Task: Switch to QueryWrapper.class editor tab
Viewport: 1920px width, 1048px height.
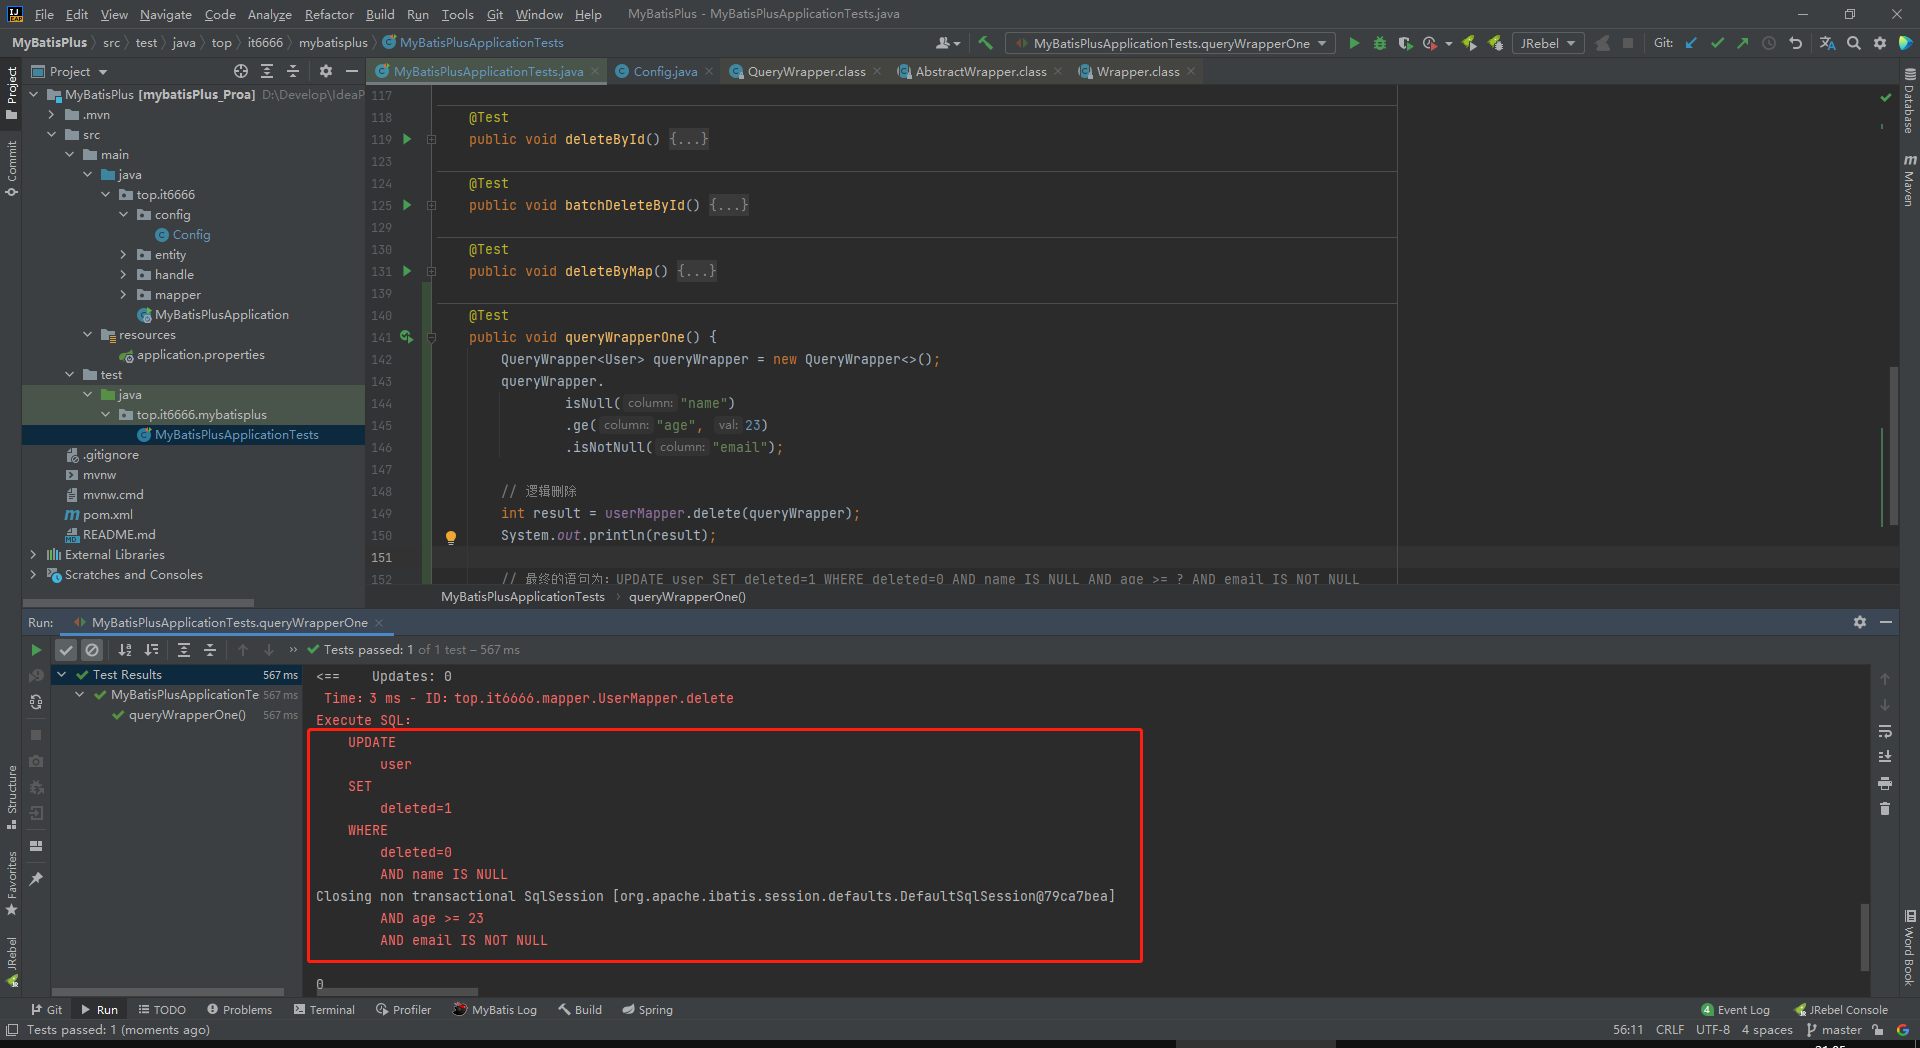Action: point(806,71)
